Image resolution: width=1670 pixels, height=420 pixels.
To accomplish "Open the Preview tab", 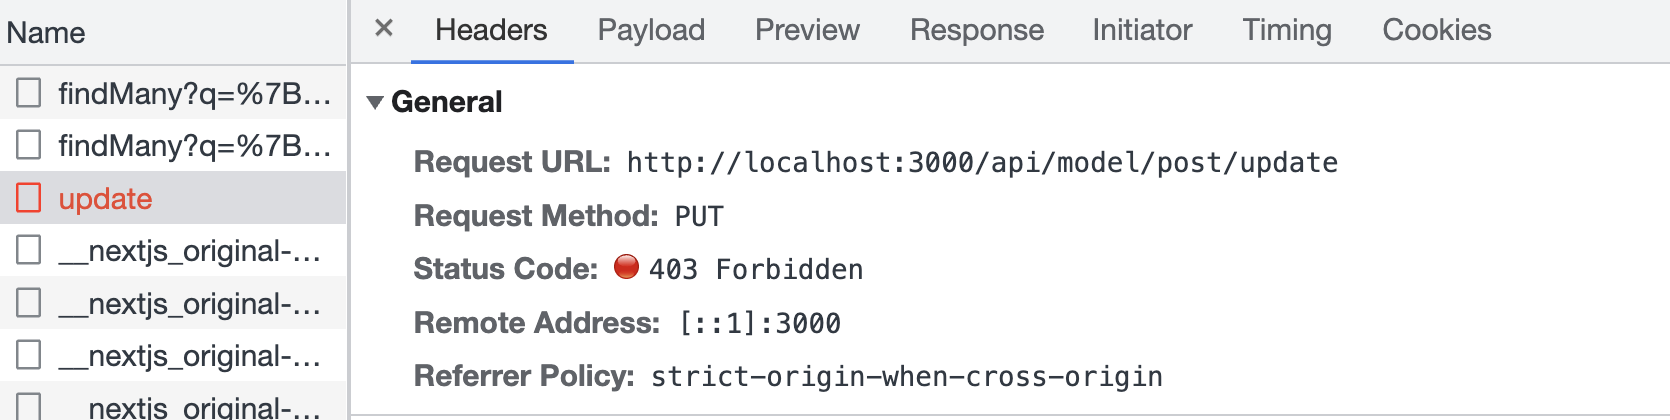I will 807,30.
